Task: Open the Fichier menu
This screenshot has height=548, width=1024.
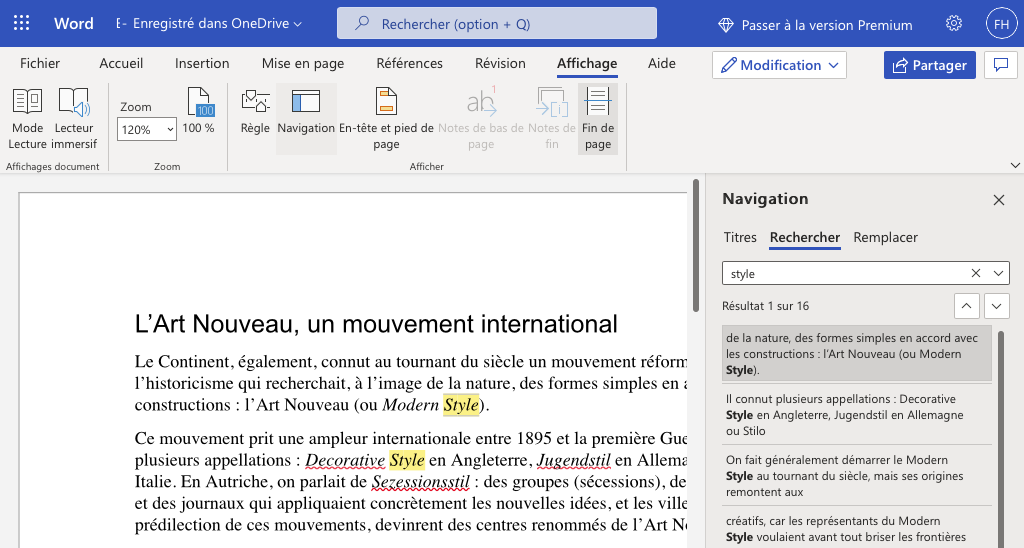Action: point(40,63)
